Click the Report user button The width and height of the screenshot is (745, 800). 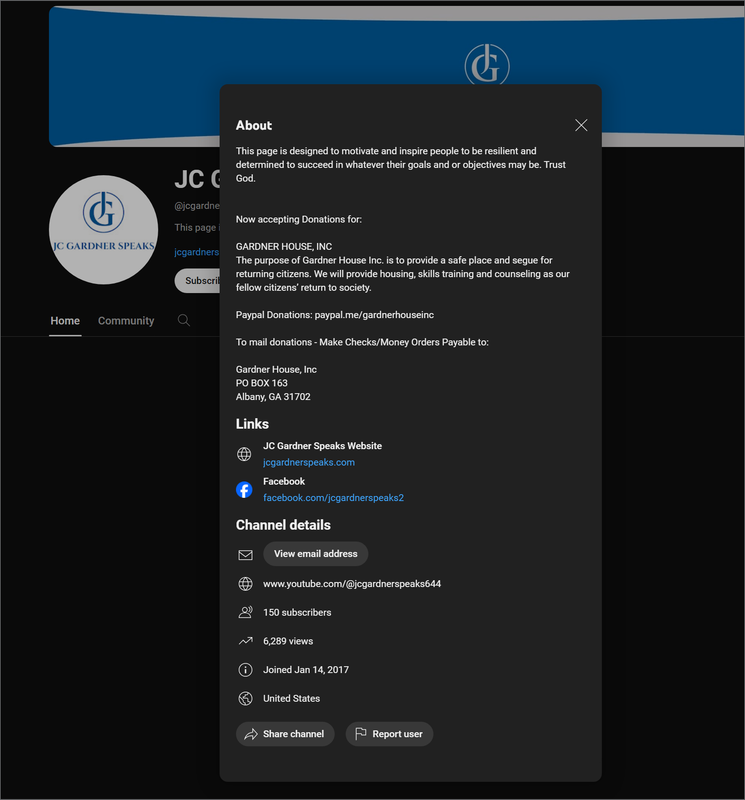click(x=389, y=734)
